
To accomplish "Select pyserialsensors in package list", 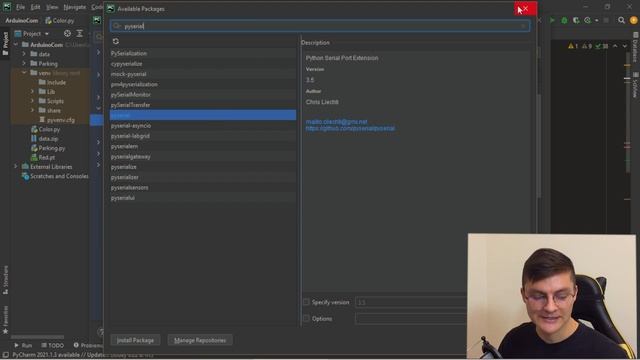I will coord(203,187).
